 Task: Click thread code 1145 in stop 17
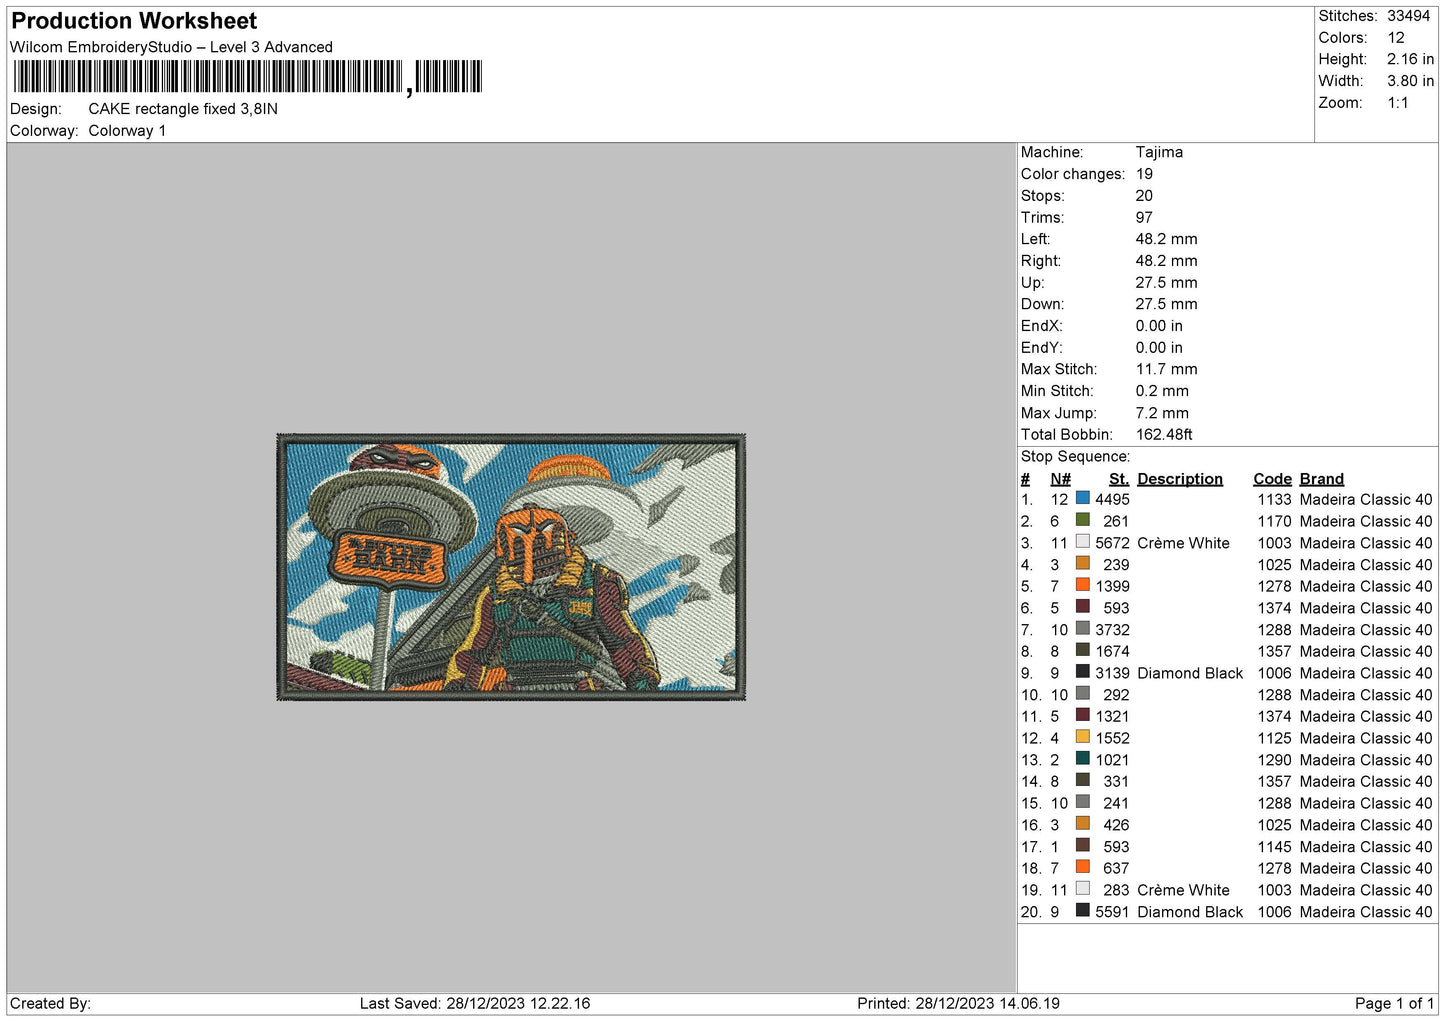1274,847
